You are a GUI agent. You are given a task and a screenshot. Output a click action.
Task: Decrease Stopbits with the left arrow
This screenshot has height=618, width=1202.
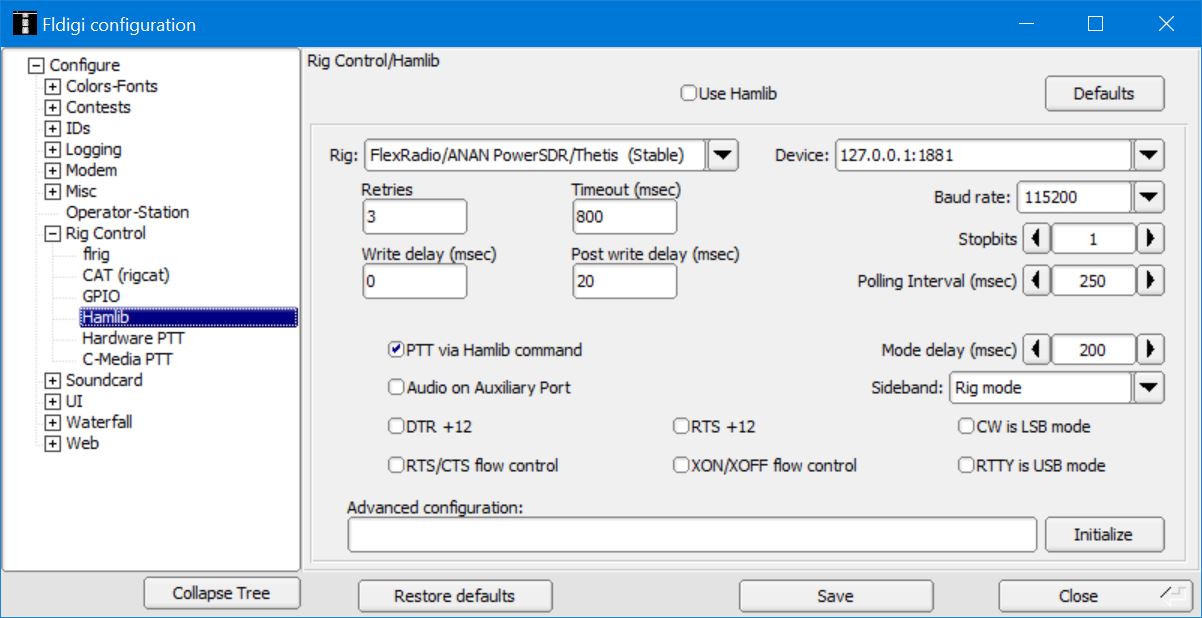(x=1036, y=239)
